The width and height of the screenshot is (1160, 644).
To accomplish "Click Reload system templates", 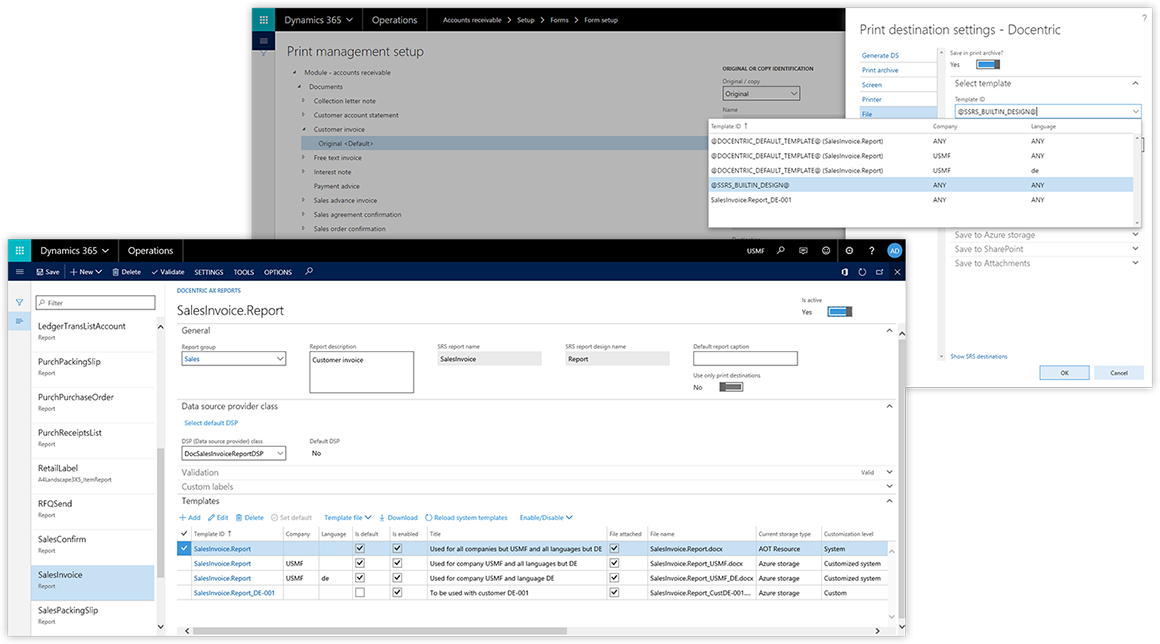I will [x=466, y=518].
